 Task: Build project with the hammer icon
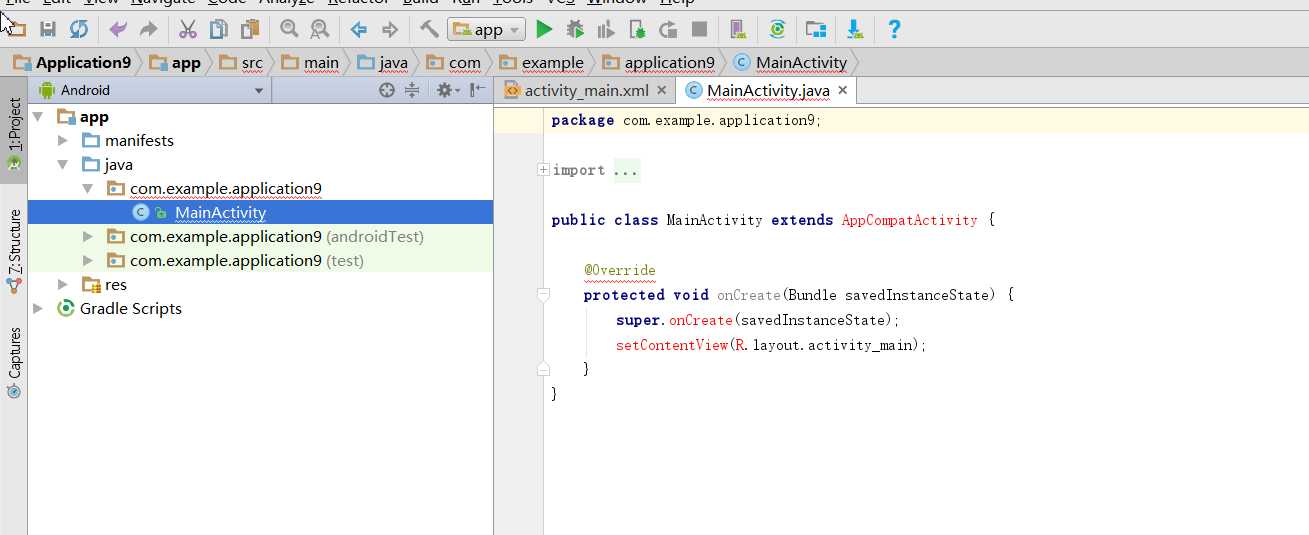429,28
